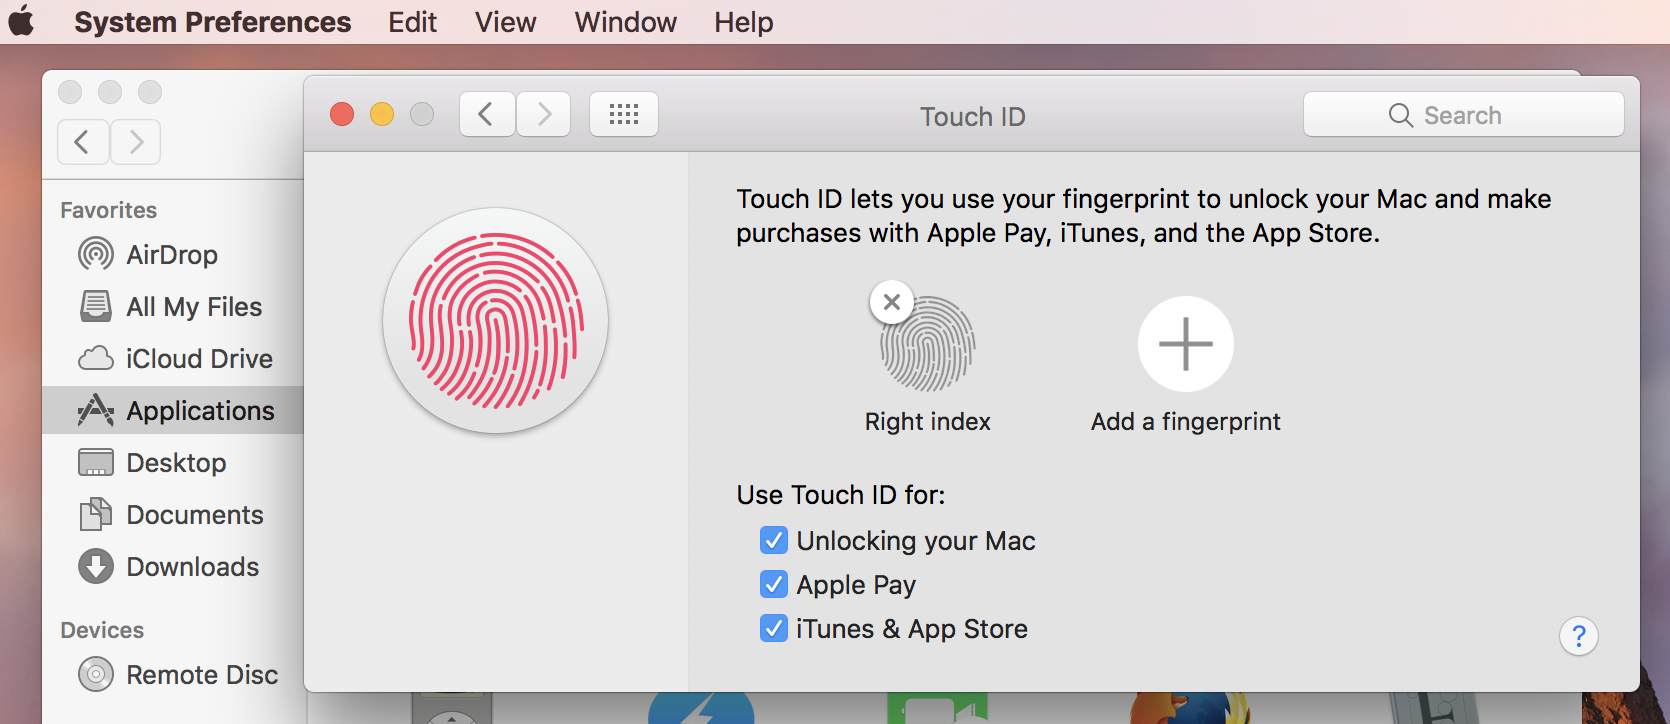
Task: Open Touch ID help
Action: click(x=1578, y=636)
